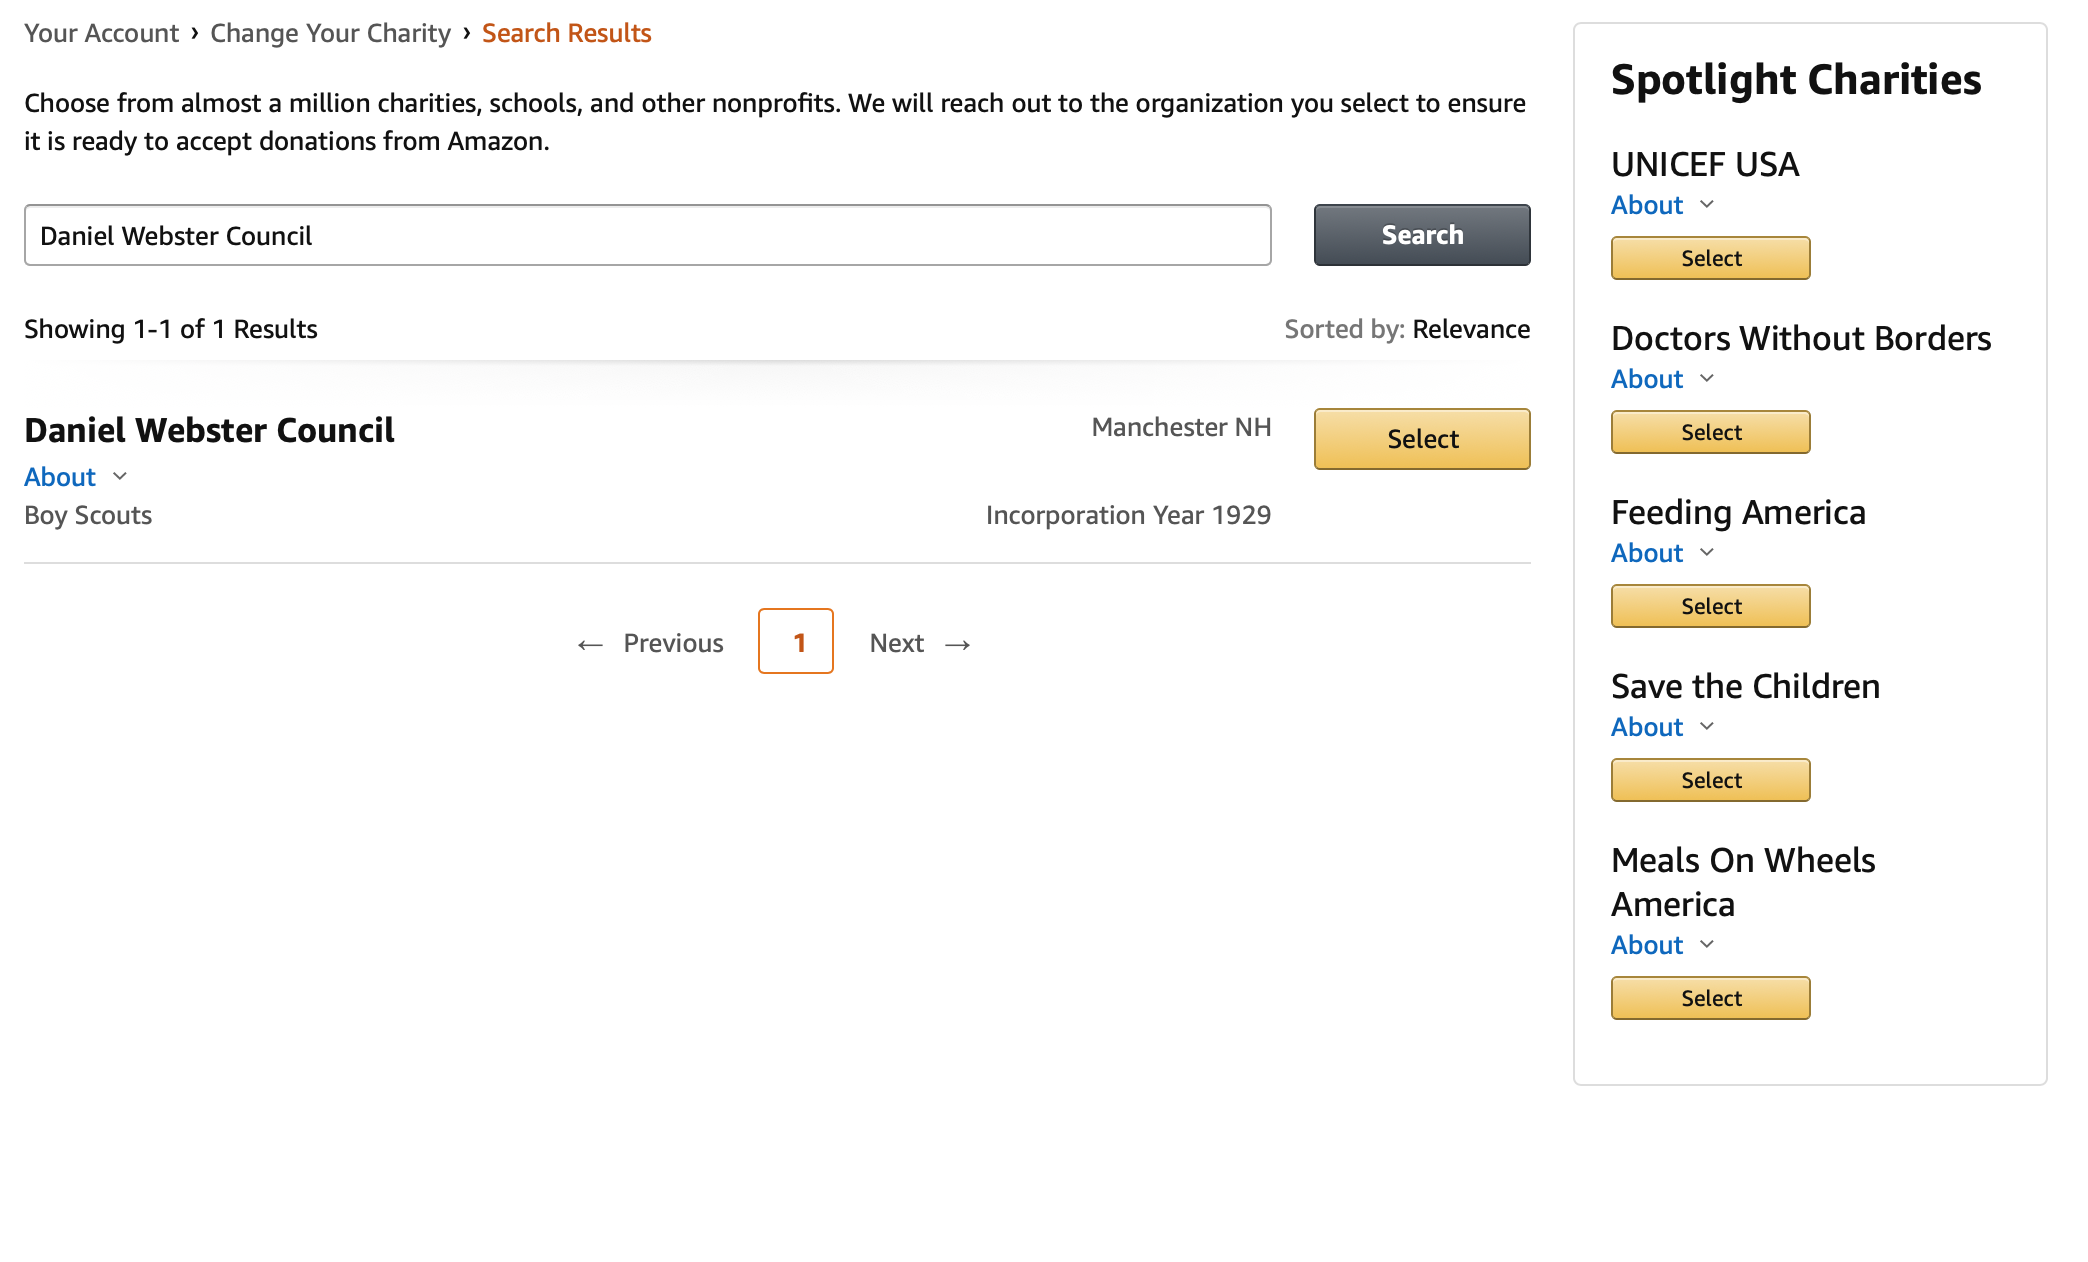Open About link for Save the Children
The width and height of the screenshot is (2088, 1262).
point(1647,727)
